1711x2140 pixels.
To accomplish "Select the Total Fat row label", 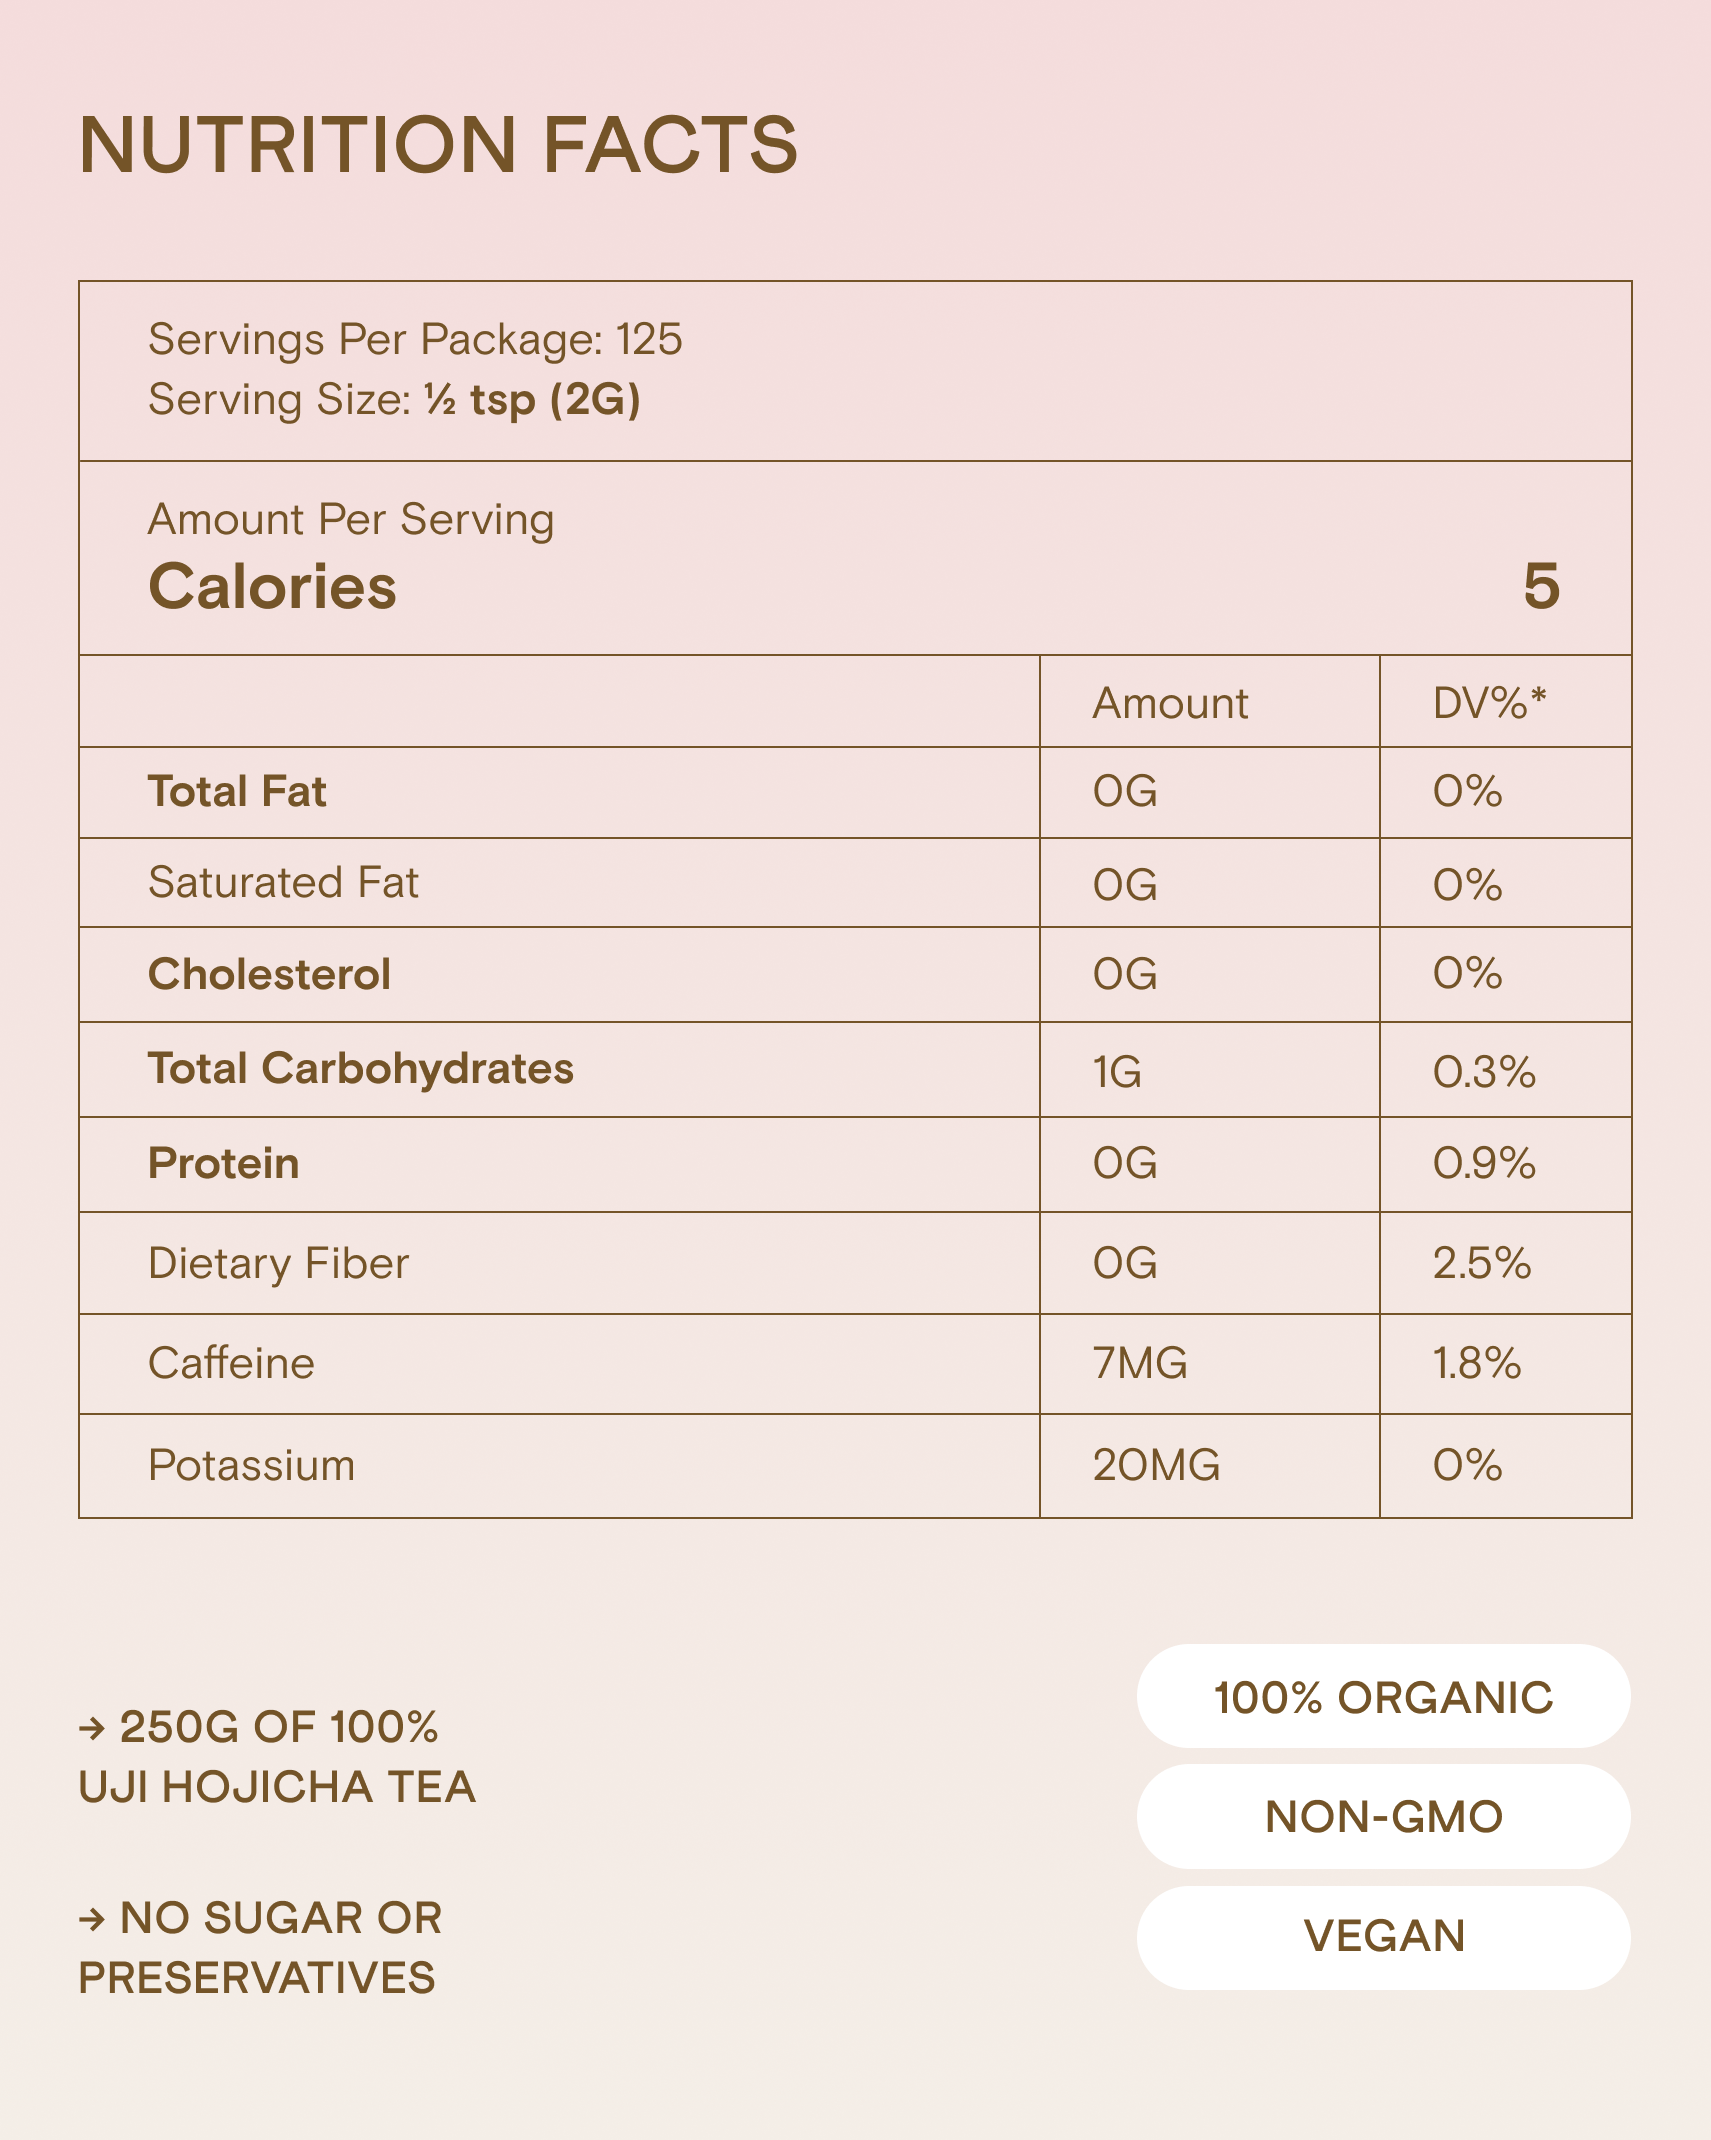I will [237, 792].
